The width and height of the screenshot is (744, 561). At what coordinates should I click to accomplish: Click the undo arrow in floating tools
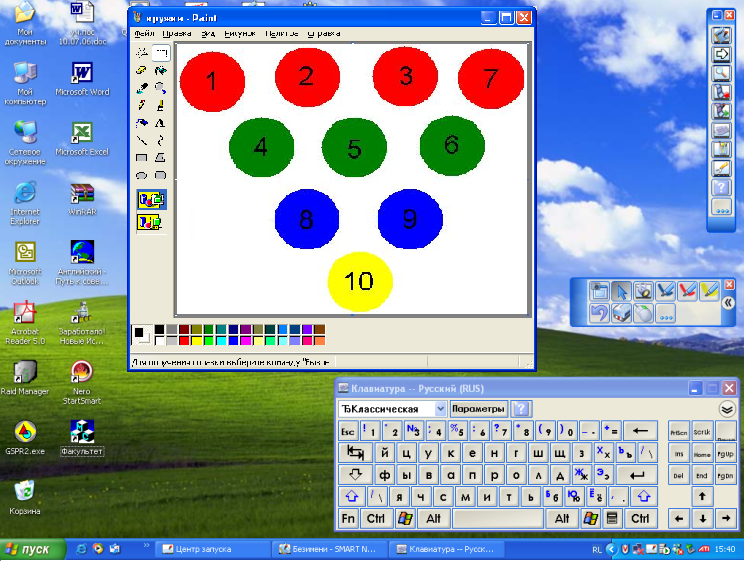(x=599, y=313)
